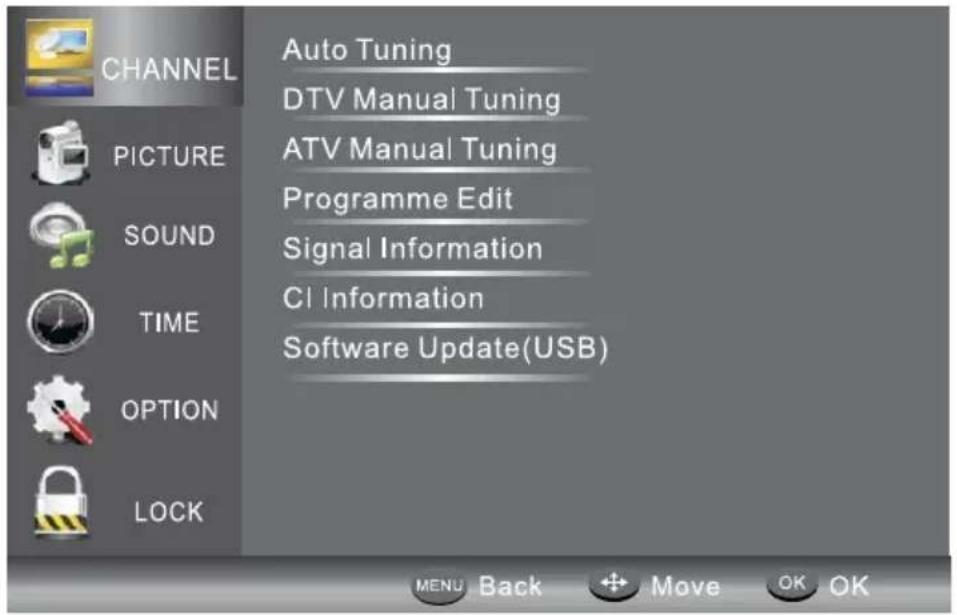Open the OPTION gear and screwdriver icon

(x=60, y=410)
